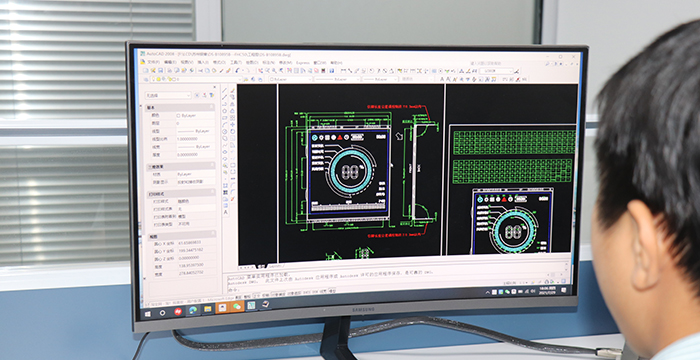Viewport: 700px width, 360px height.
Task: Expand the selection dropdown atop the properties palette
Action: click(168, 95)
